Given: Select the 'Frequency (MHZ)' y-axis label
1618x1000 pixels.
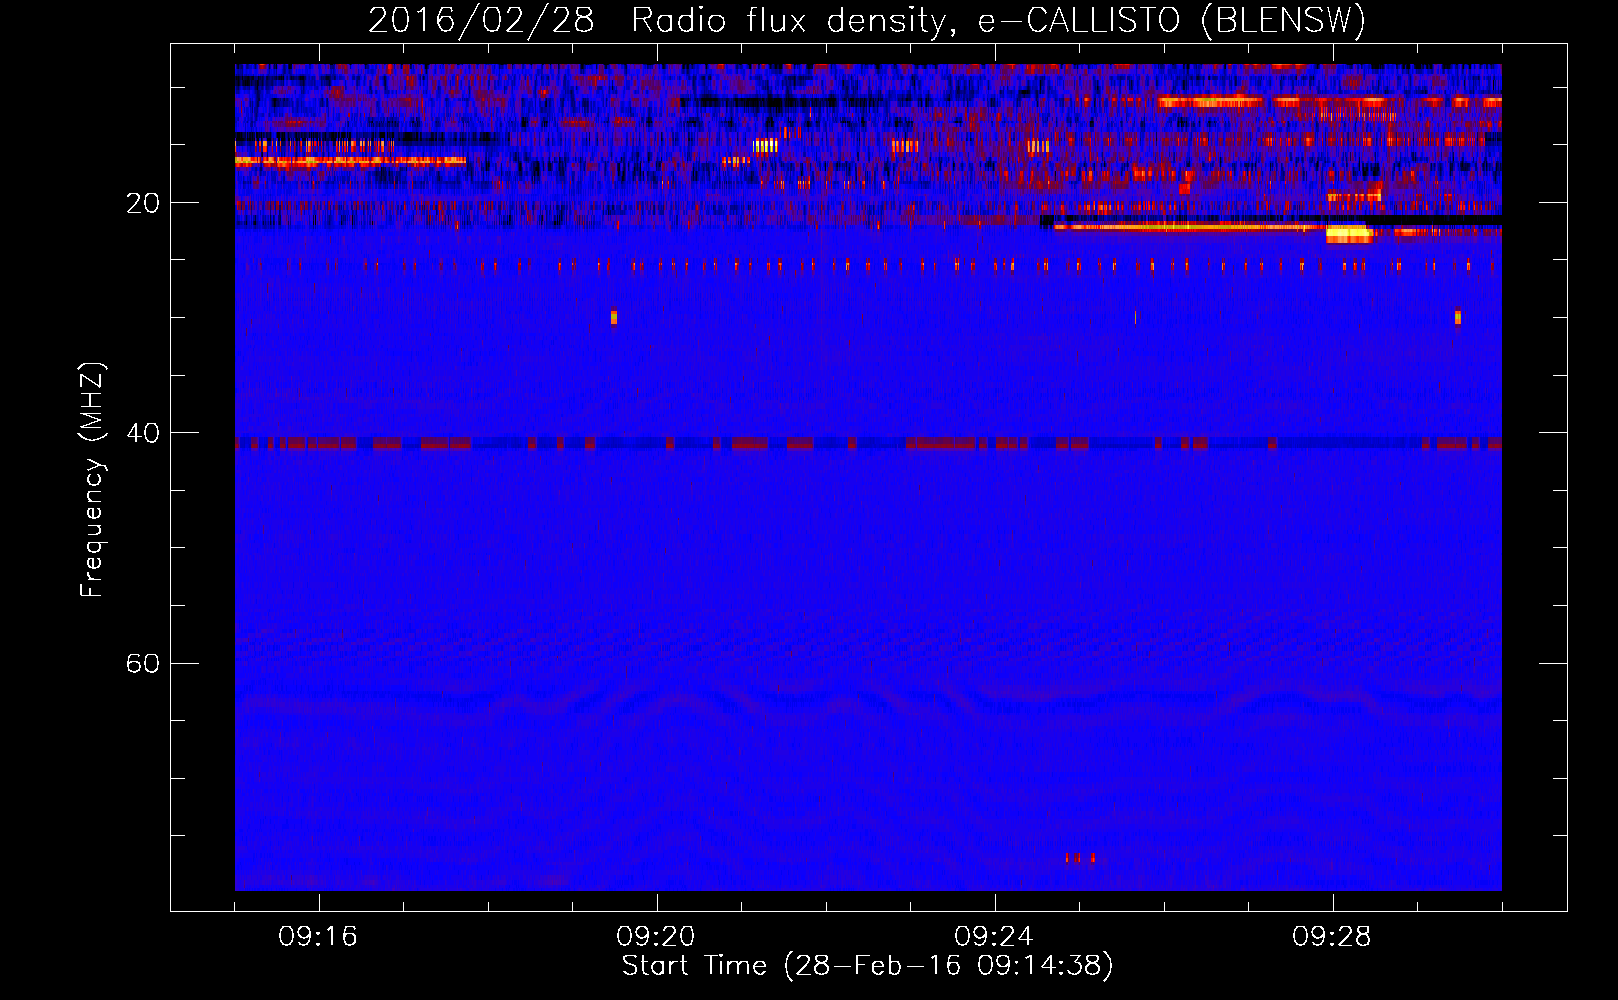Looking at the screenshot, I should 91,480.
